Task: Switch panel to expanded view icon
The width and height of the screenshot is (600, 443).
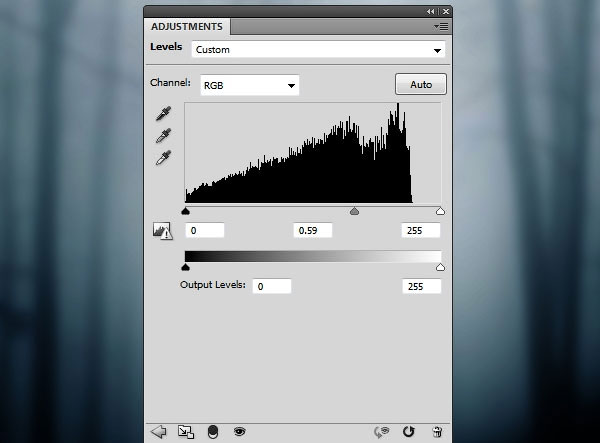Action: pyautogui.click(x=186, y=432)
